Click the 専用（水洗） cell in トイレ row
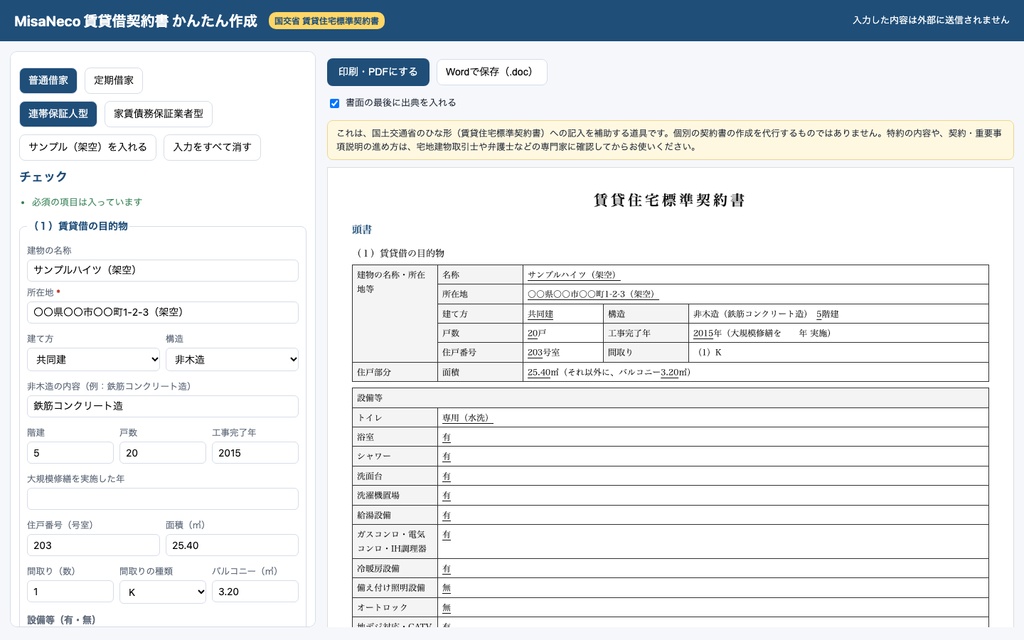 [713, 417]
